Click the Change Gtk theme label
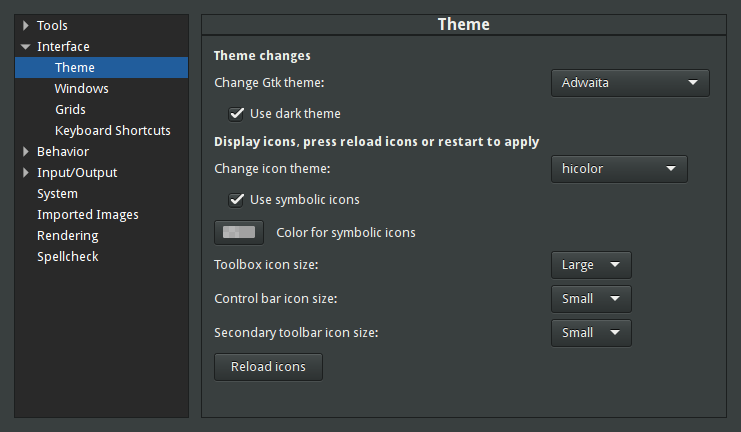Screen dimensions: 741x432 (x=269, y=83)
